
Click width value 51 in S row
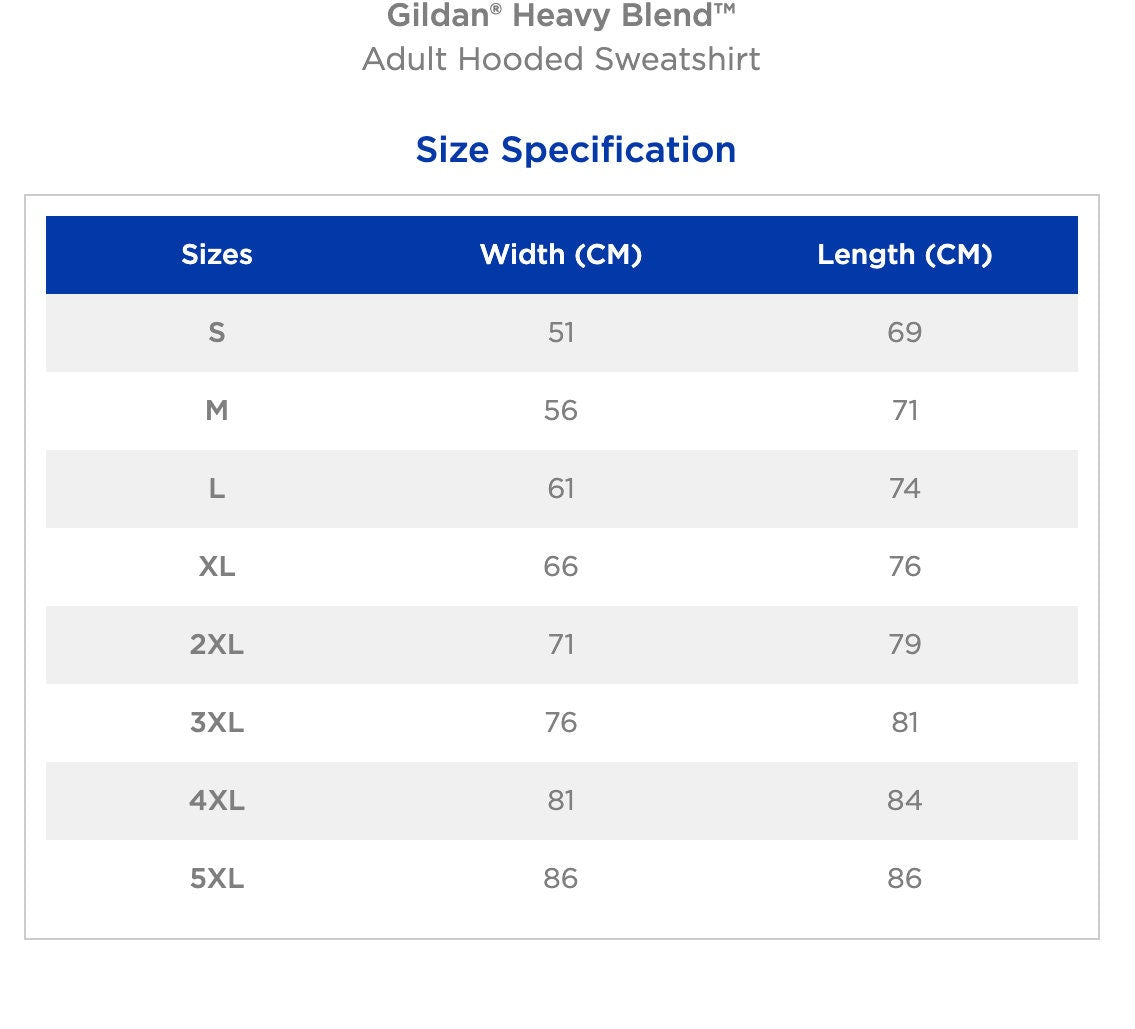click(x=561, y=333)
